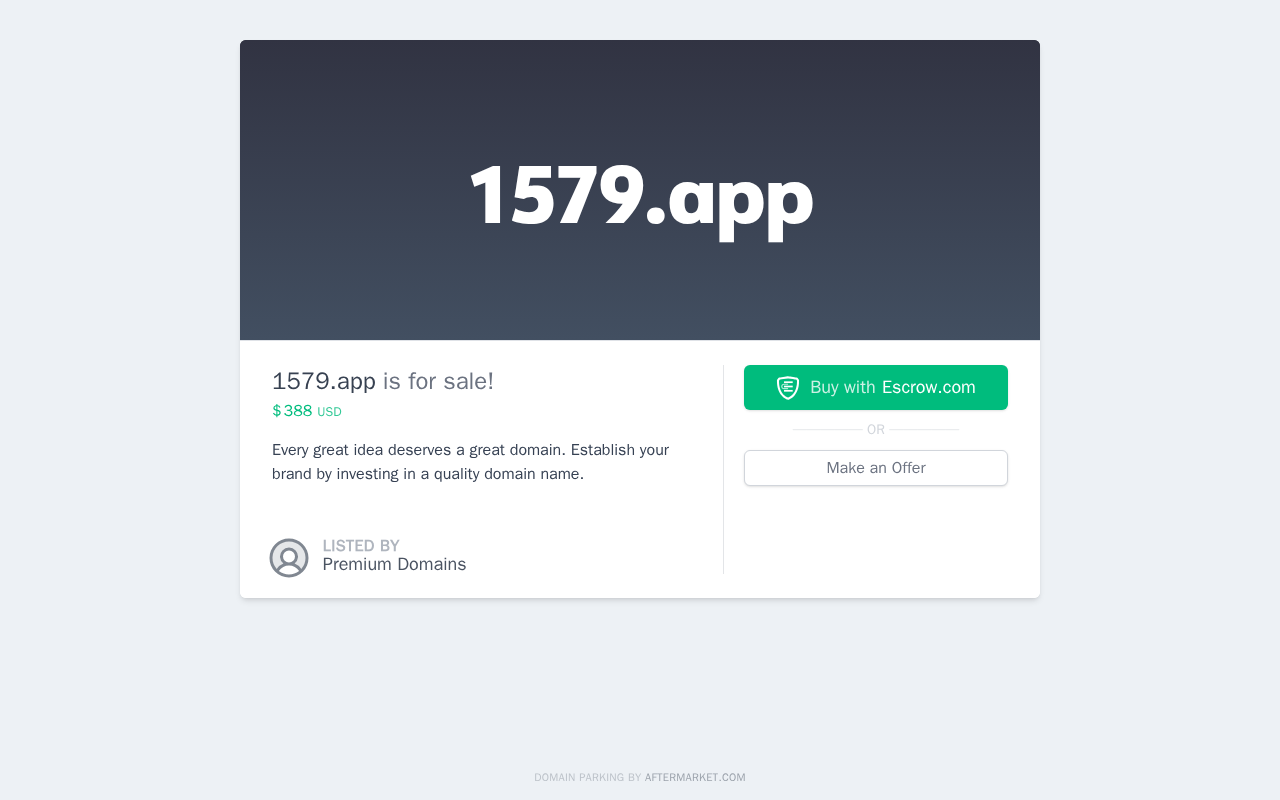Screen dimensions: 1280x800
Task: Click the Make an Offer button
Action: [x=876, y=468]
